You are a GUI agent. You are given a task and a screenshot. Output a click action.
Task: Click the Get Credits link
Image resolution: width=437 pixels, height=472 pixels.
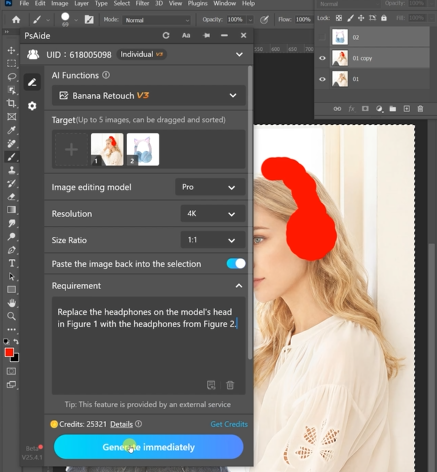pos(229,424)
